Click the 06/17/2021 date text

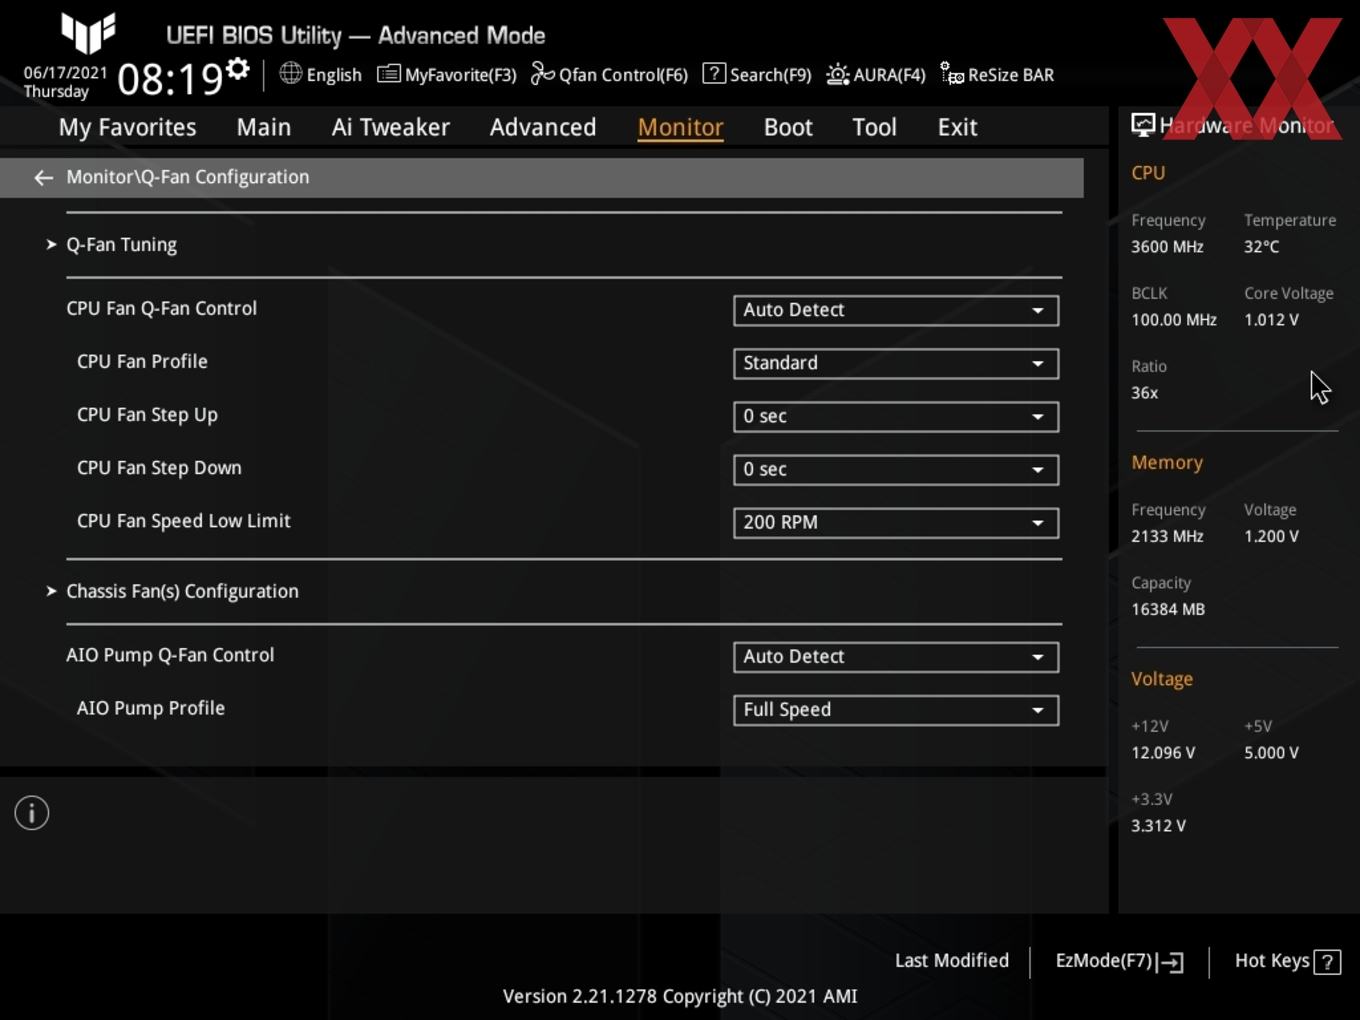[65, 73]
